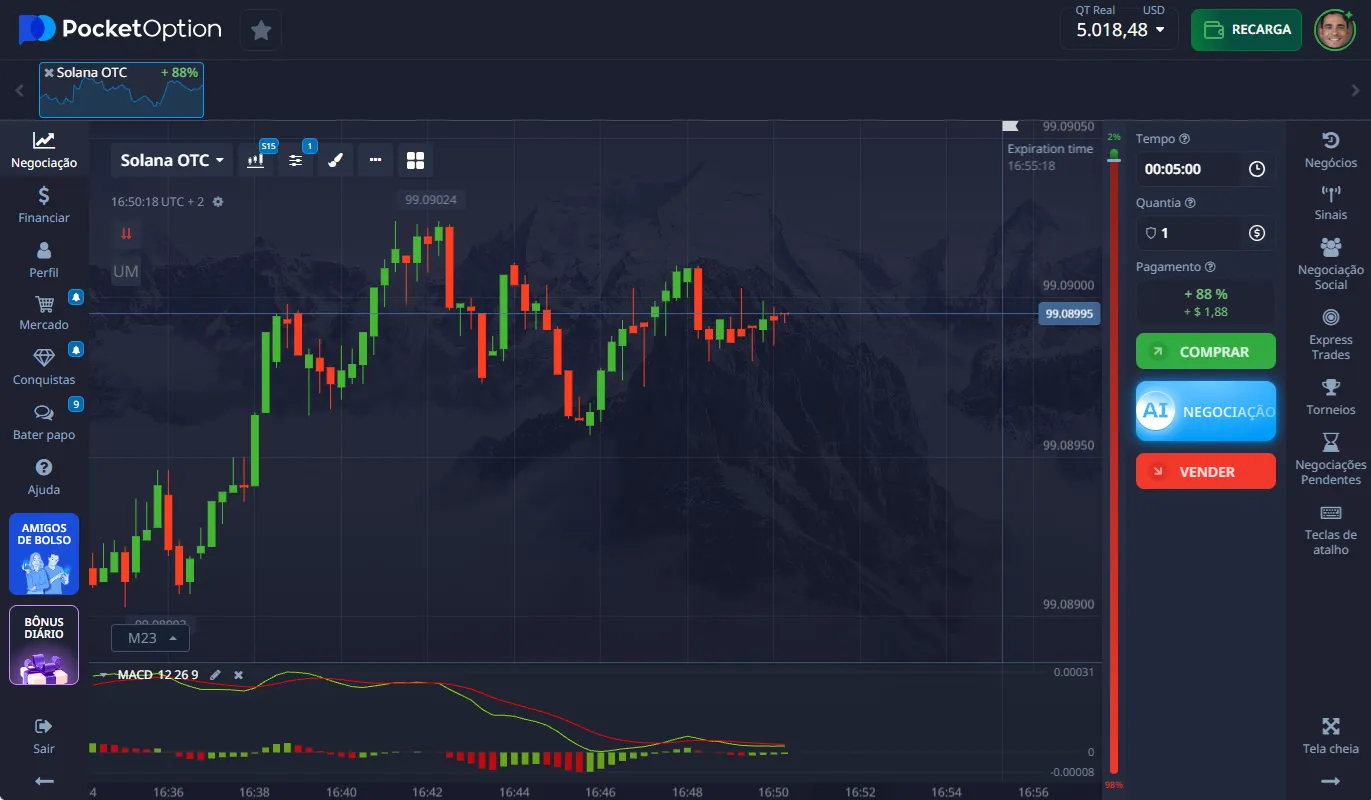Open timezone settings gear icon
This screenshot has width=1371, height=800.
tap(218, 201)
